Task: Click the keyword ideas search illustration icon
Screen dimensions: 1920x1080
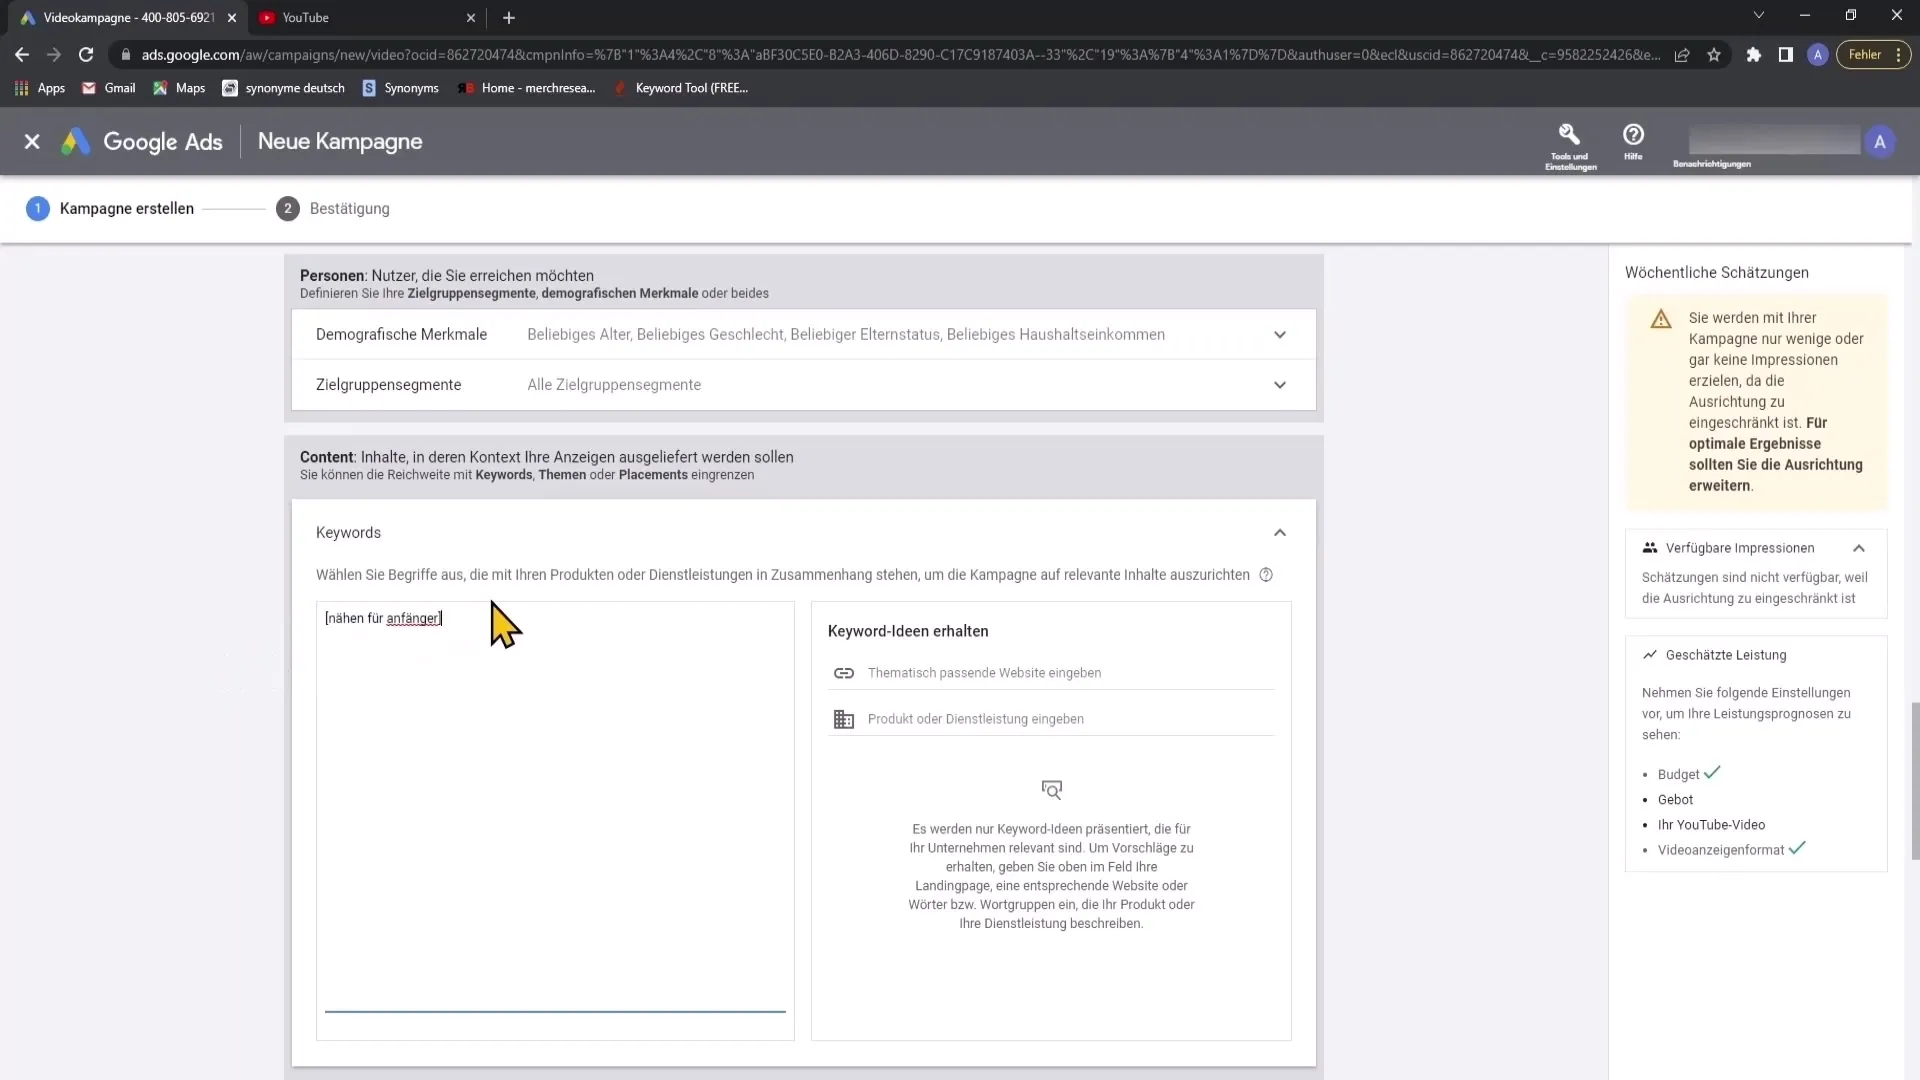Action: coord(1051,790)
